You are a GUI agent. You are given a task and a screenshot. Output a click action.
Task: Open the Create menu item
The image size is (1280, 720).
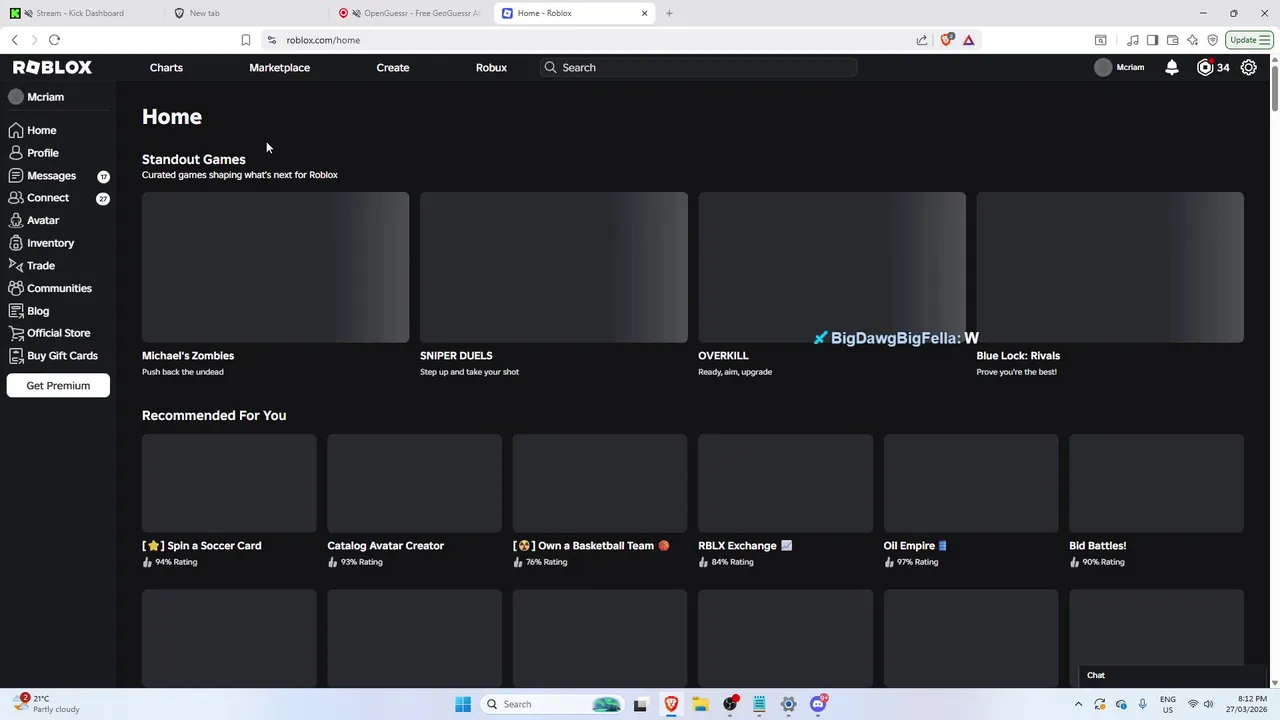coord(392,67)
